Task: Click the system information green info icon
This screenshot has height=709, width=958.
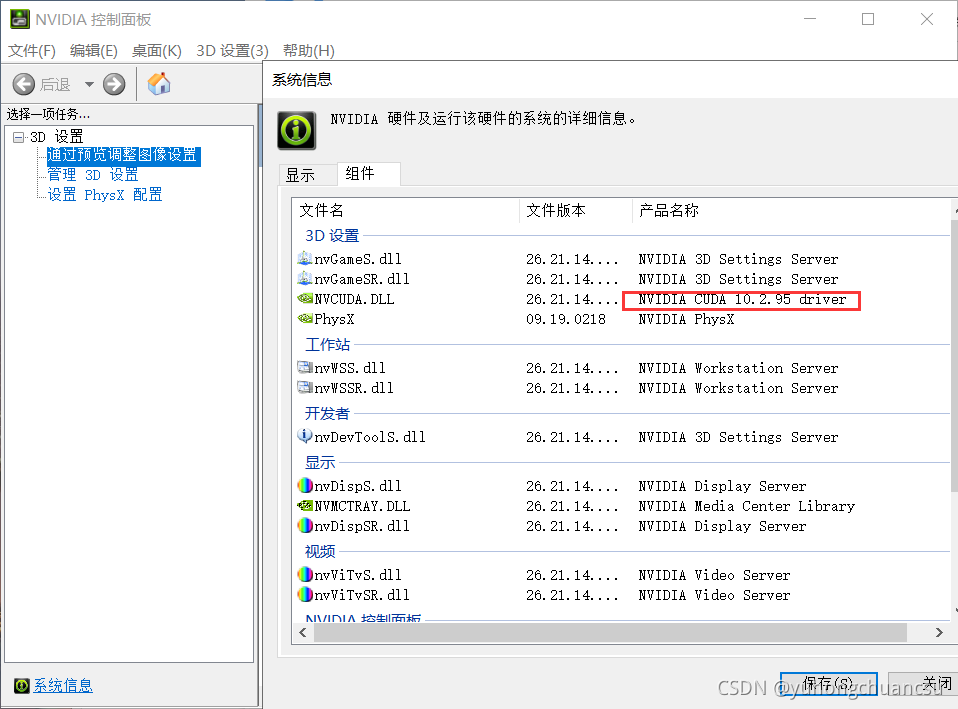Action: click(x=297, y=130)
